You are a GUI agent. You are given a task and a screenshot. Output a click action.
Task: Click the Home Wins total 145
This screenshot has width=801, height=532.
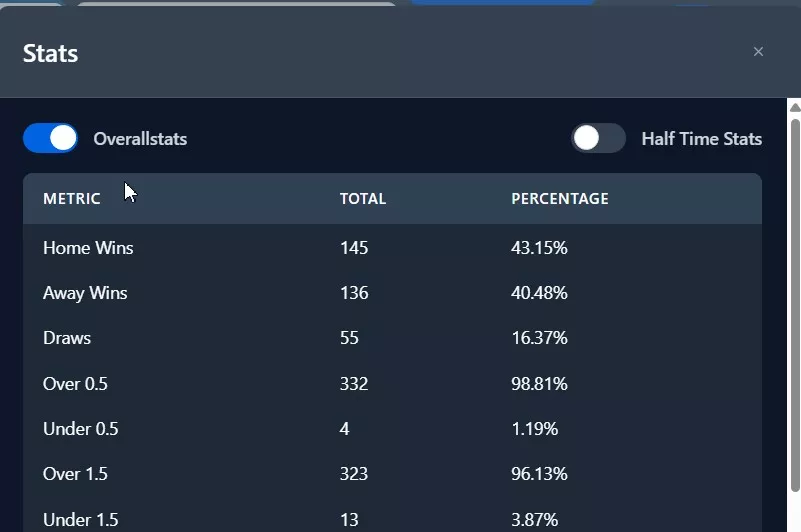354,248
